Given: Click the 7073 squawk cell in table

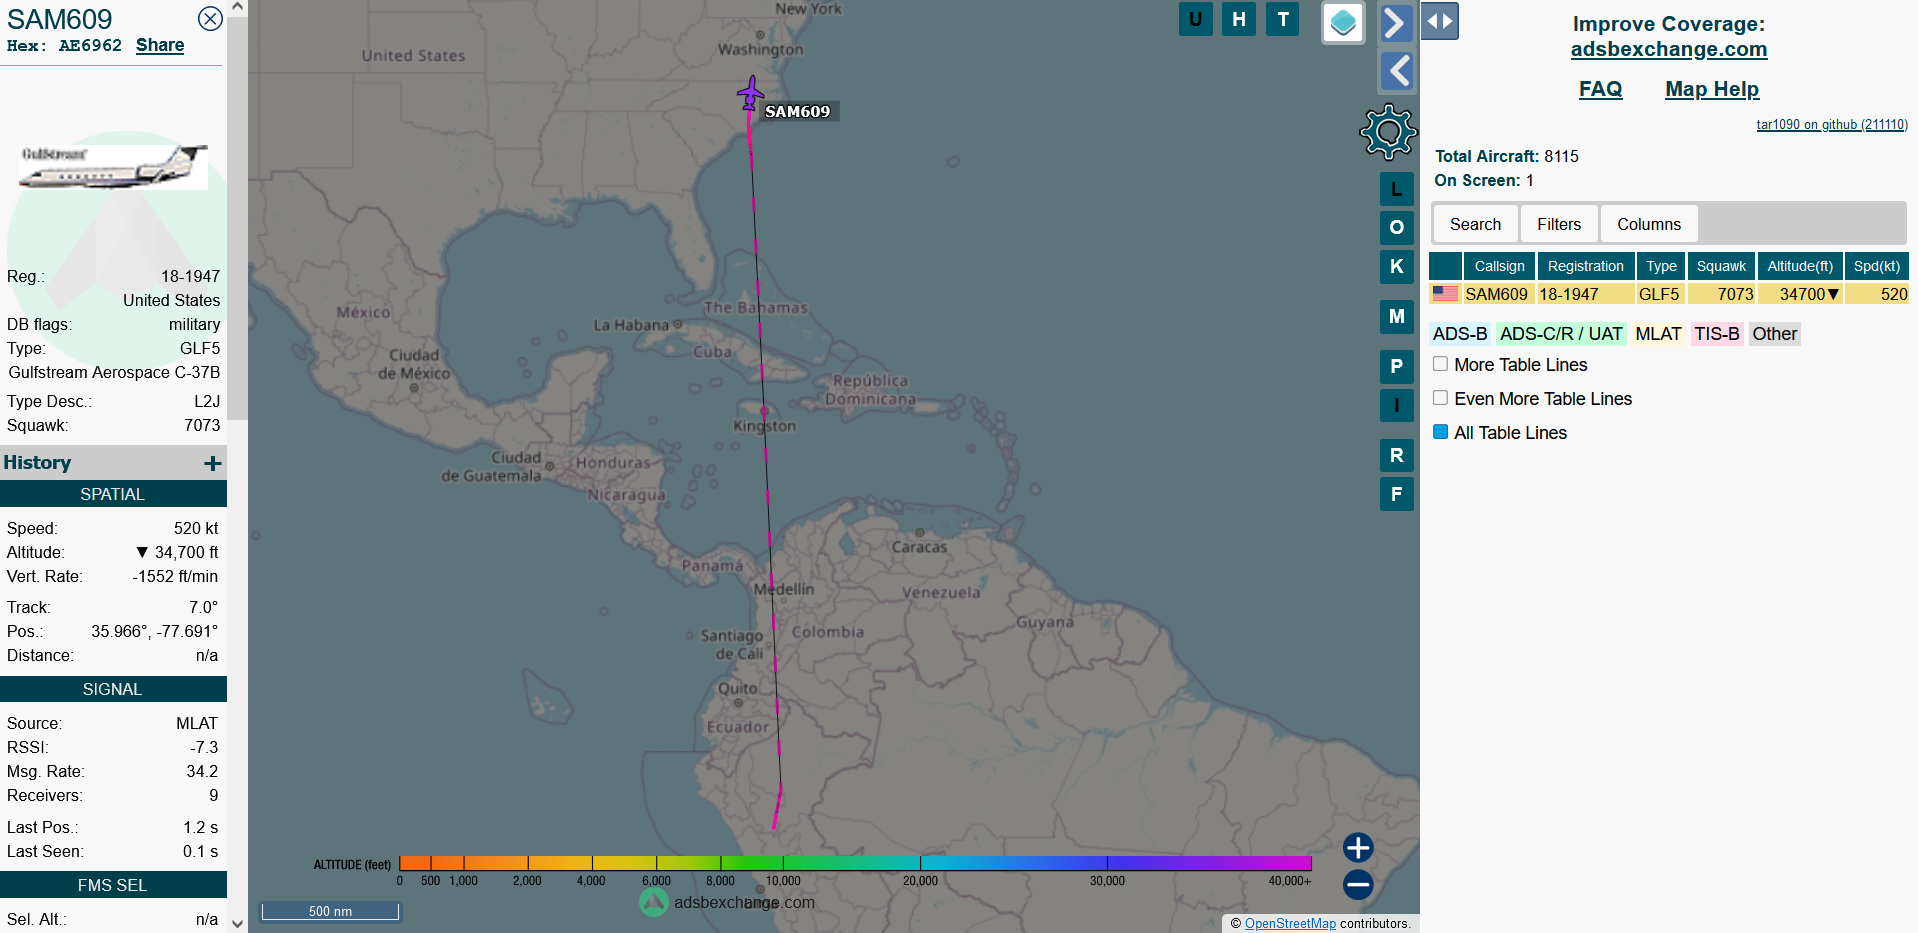Looking at the screenshot, I should pos(1721,294).
